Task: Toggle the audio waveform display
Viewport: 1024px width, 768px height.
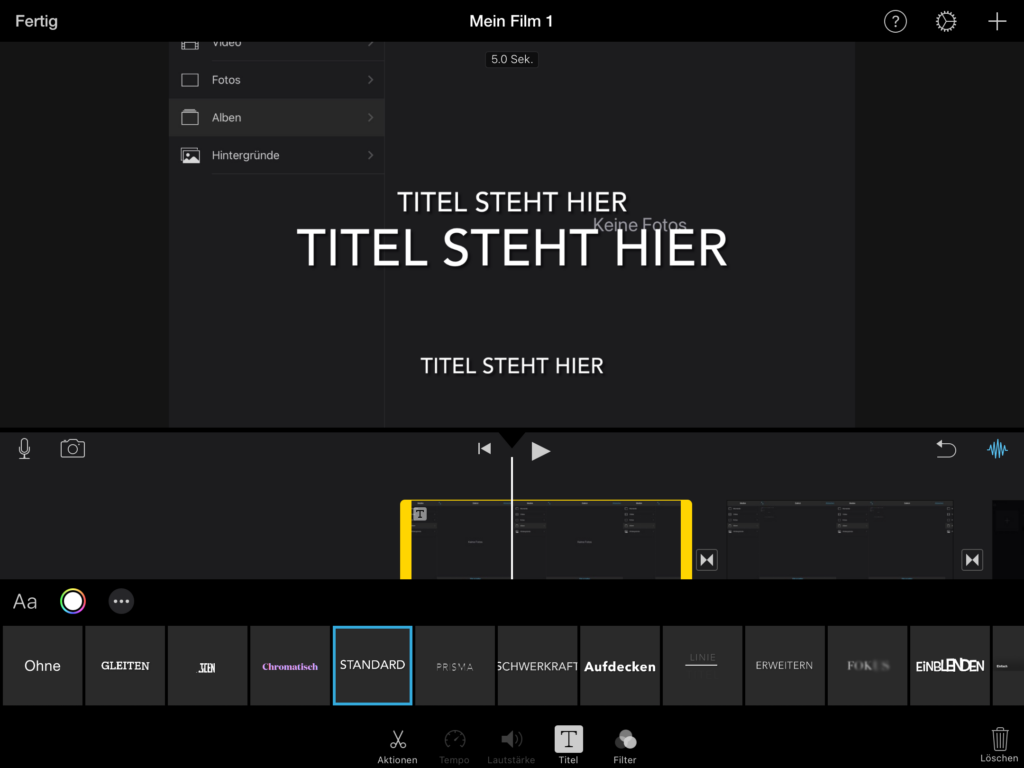Action: (x=997, y=449)
